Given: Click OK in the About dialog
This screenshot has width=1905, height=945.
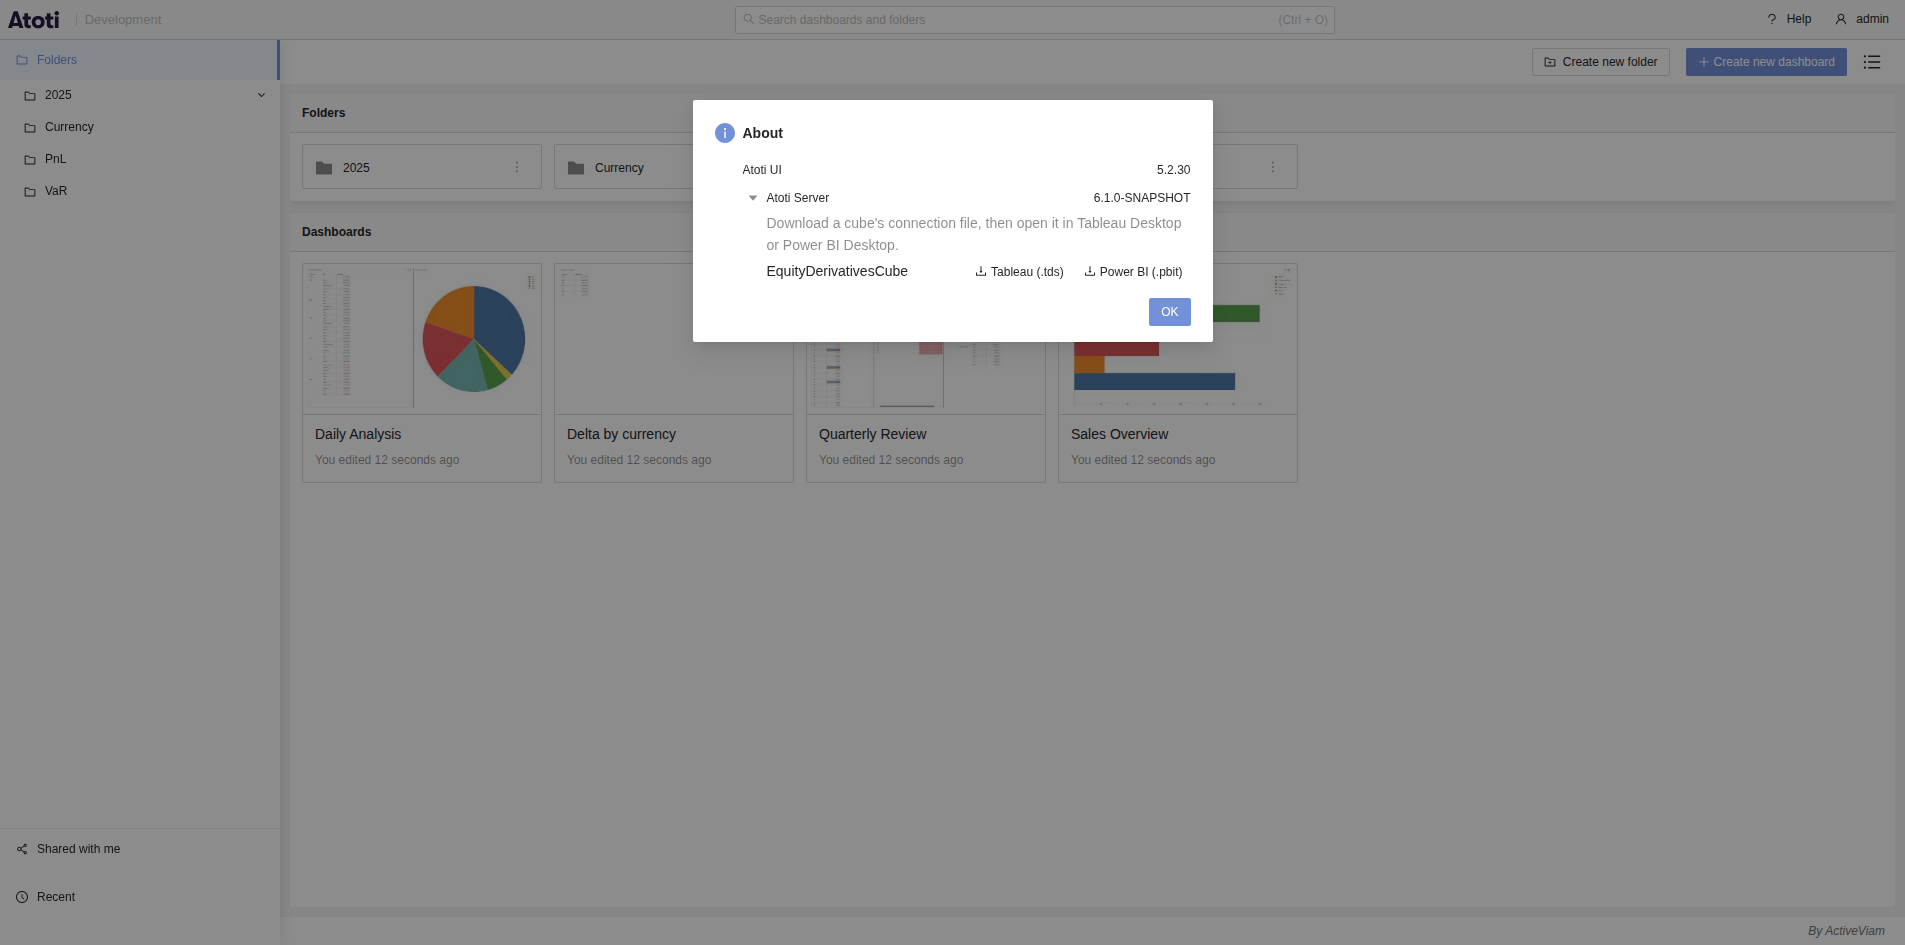Looking at the screenshot, I should (x=1169, y=312).
